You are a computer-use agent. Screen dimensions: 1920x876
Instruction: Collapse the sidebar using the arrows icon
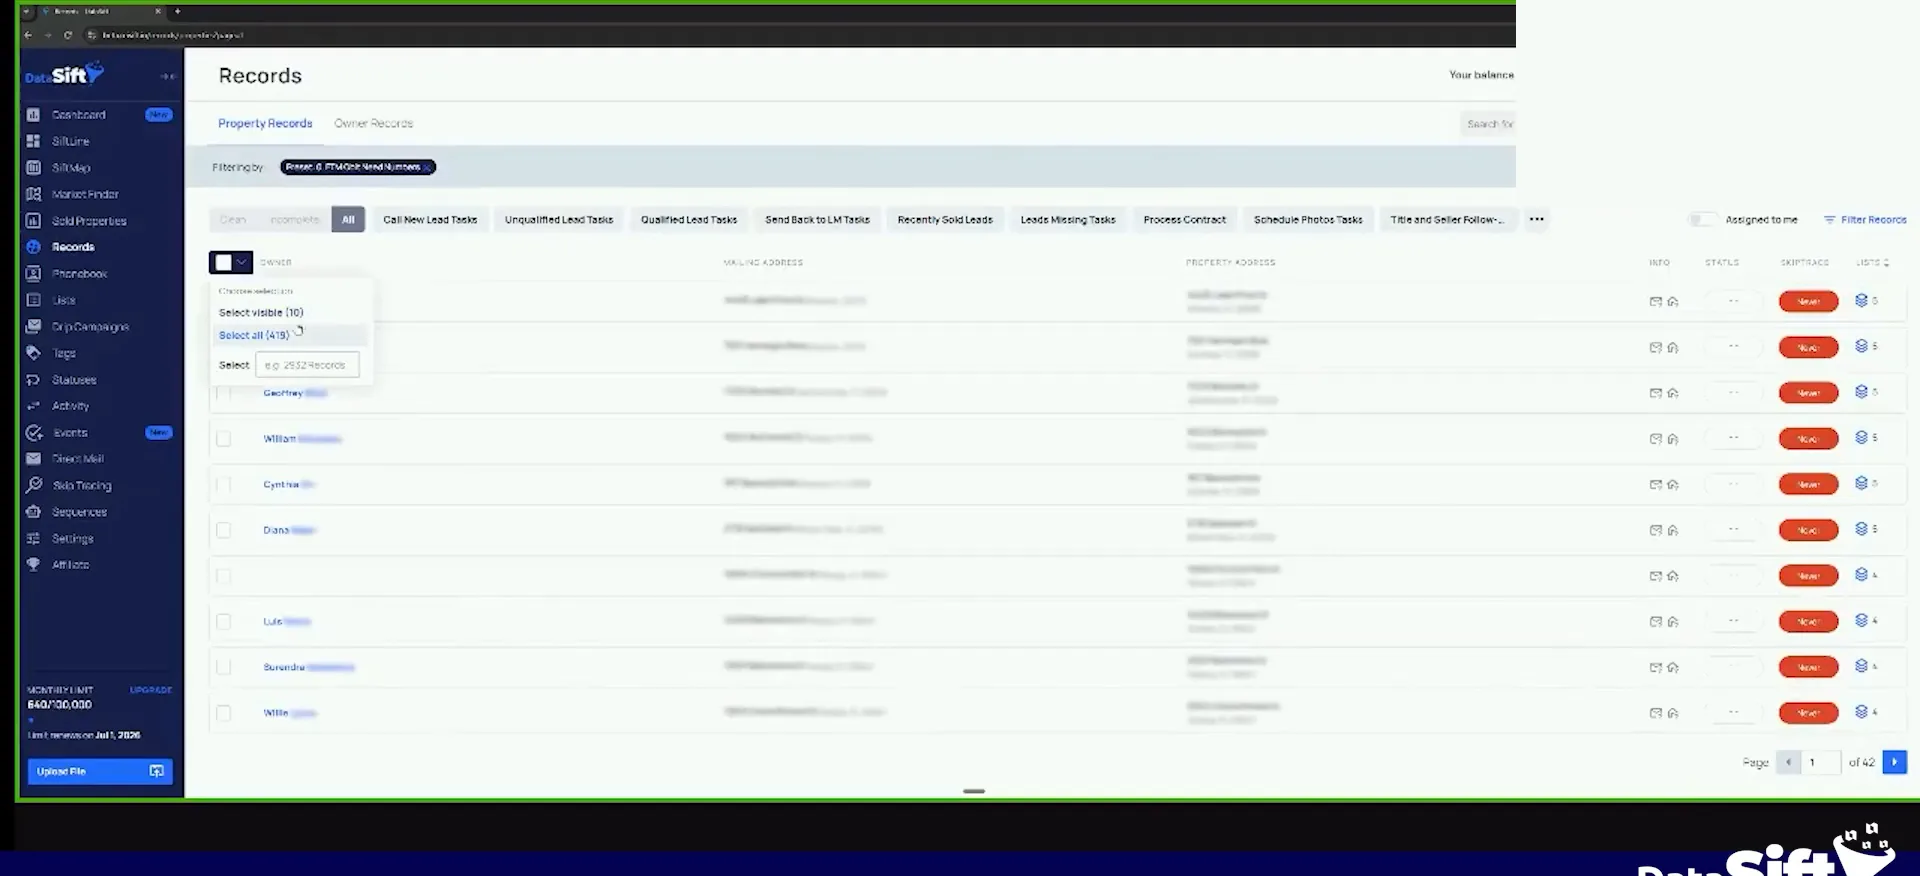coord(167,76)
